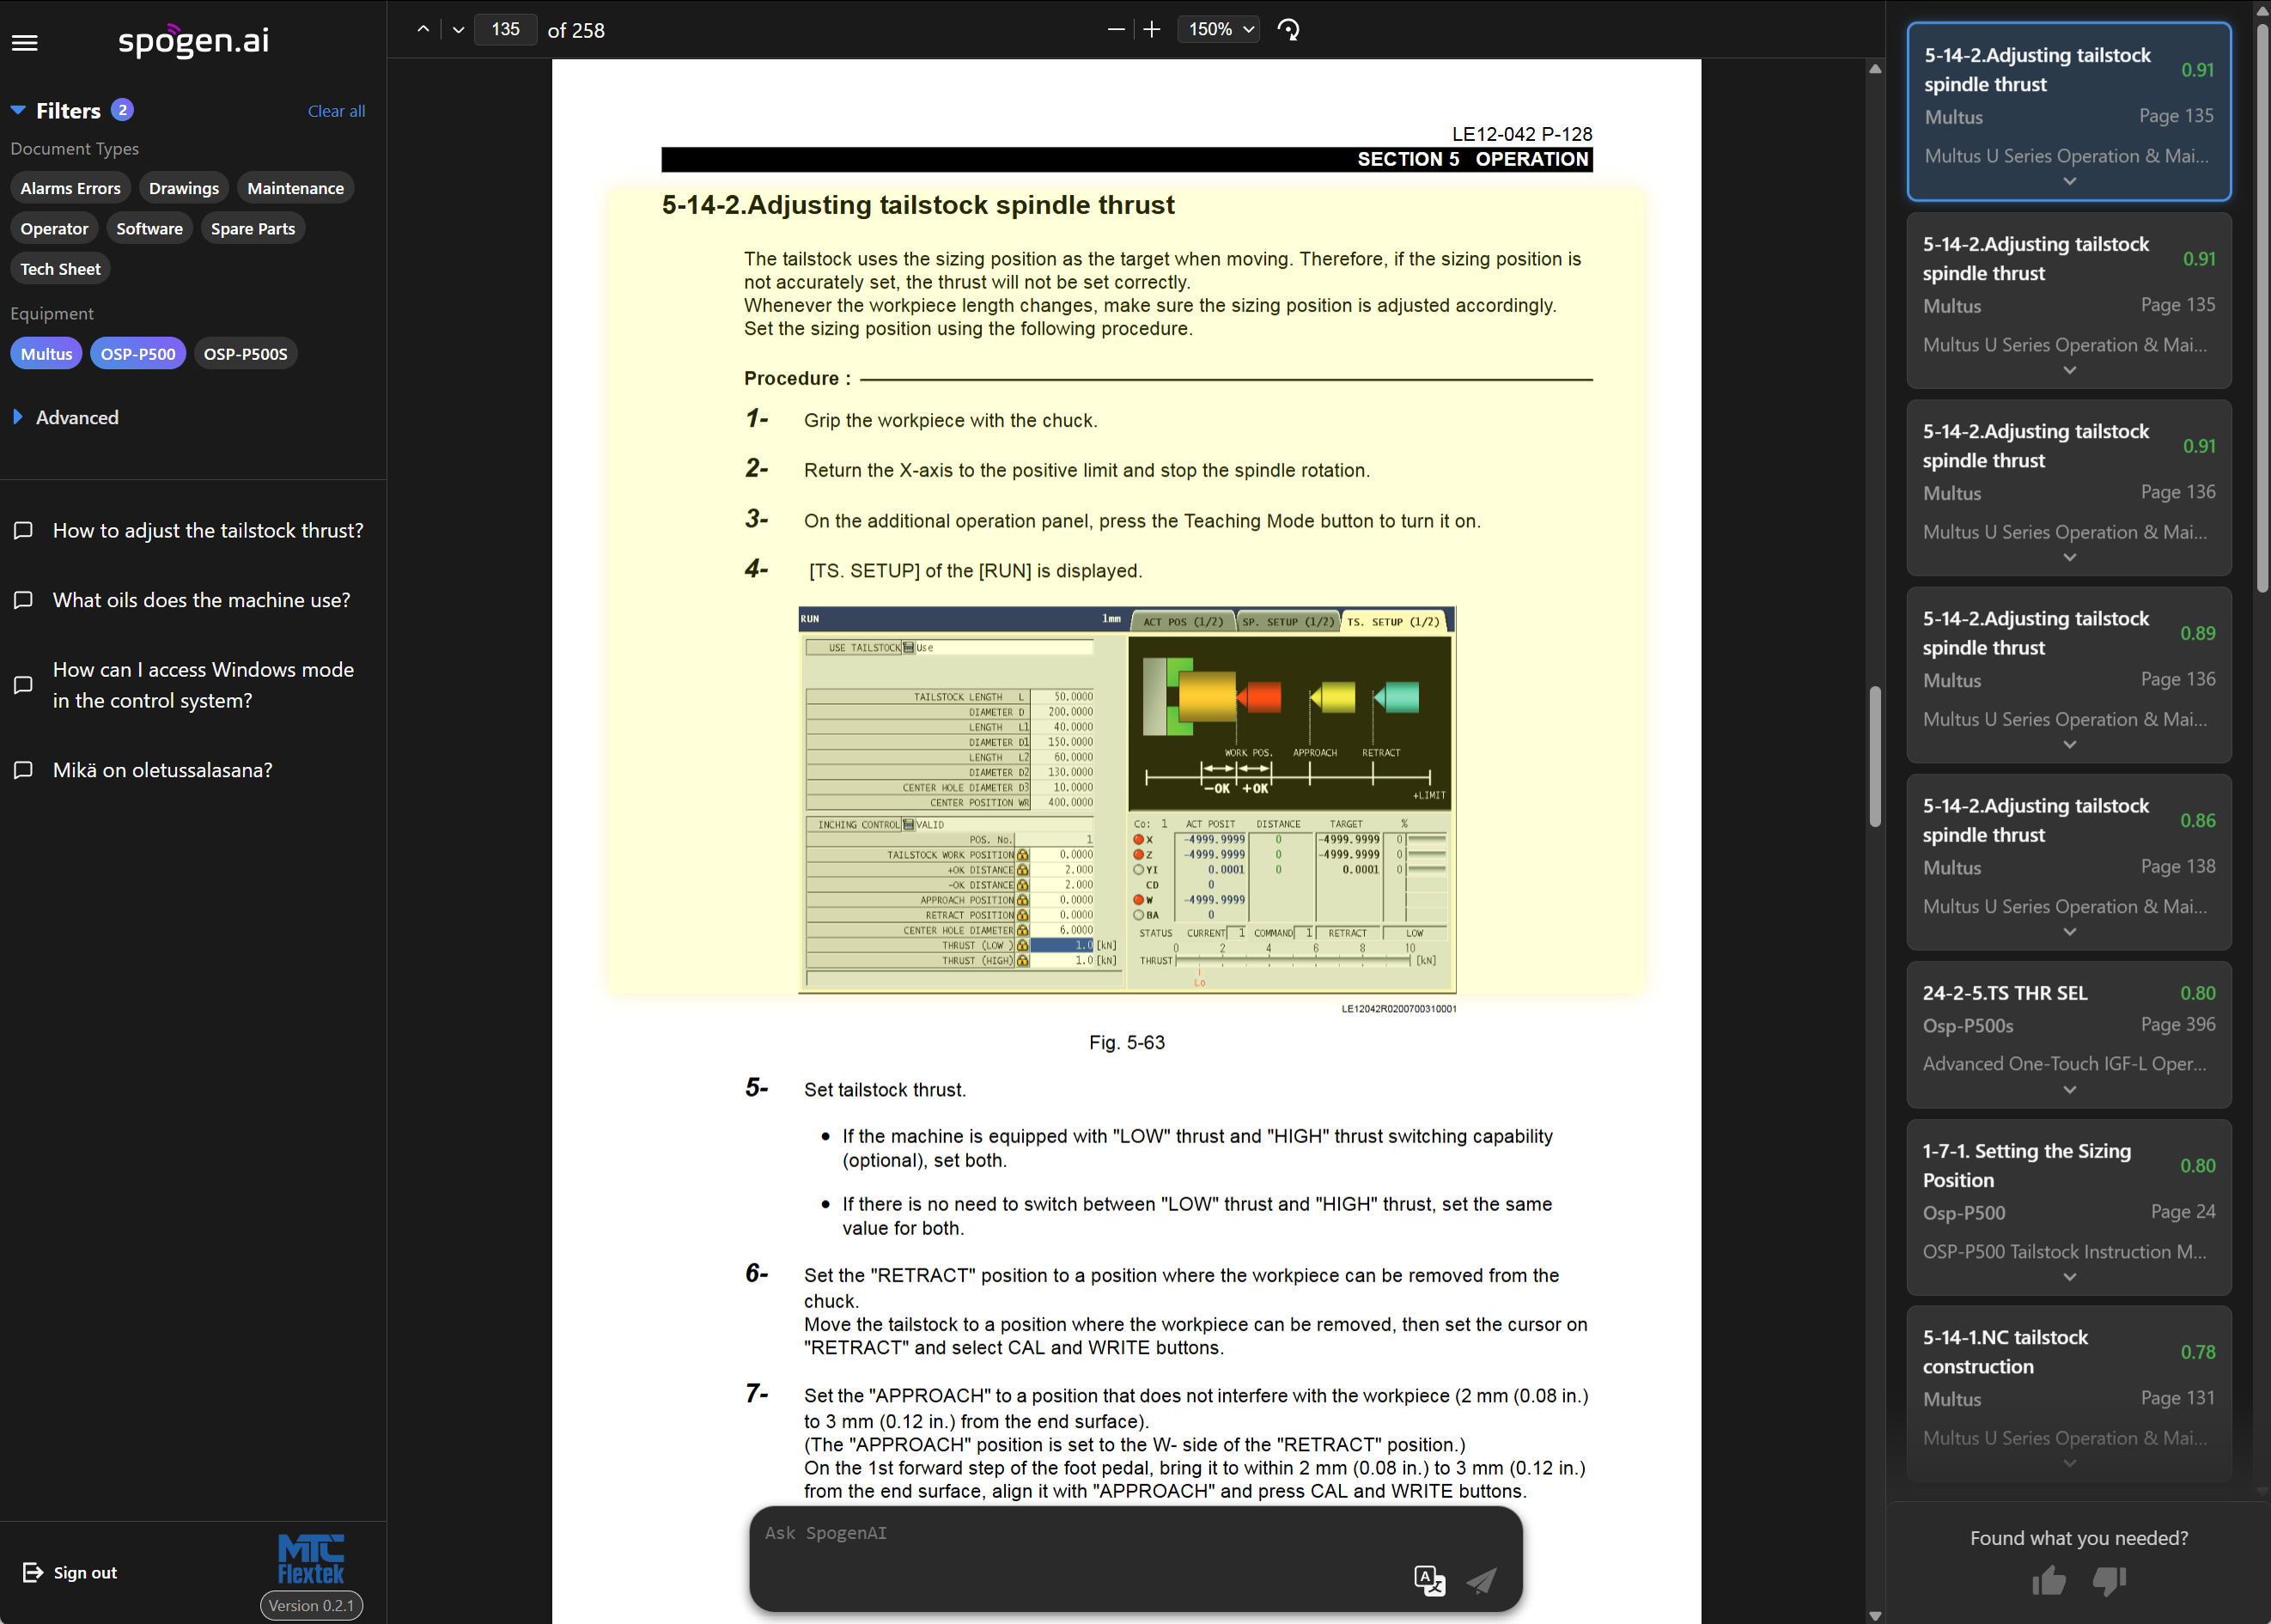This screenshot has height=1624, width=2271.
Task: Click the translate icon in chat box
Action: [1430, 1580]
